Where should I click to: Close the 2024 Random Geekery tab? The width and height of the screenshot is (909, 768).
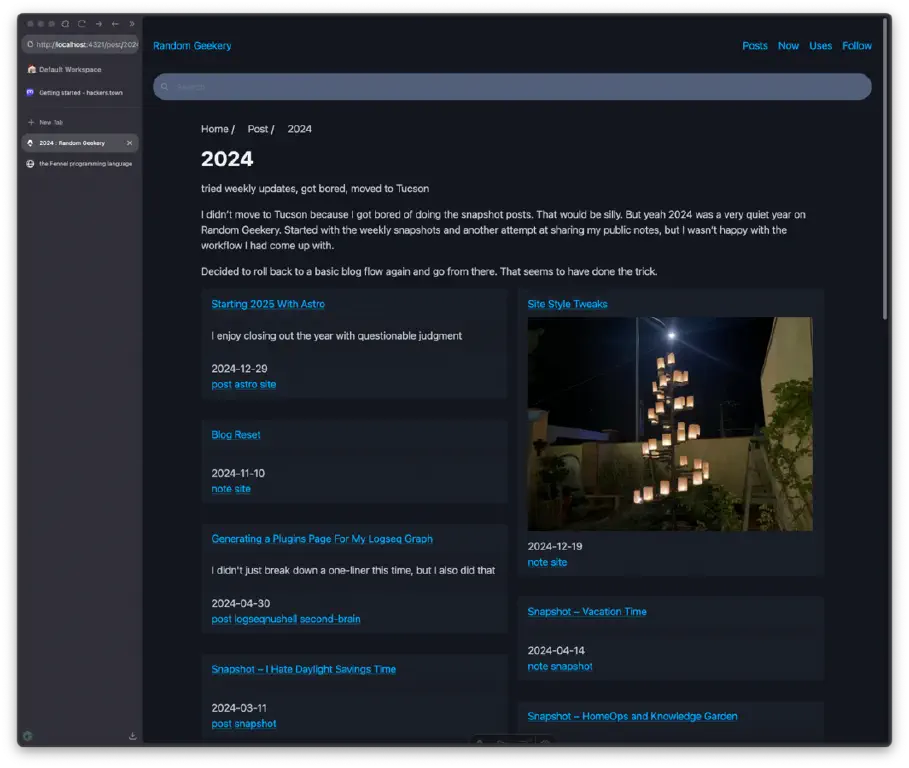tap(129, 143)
